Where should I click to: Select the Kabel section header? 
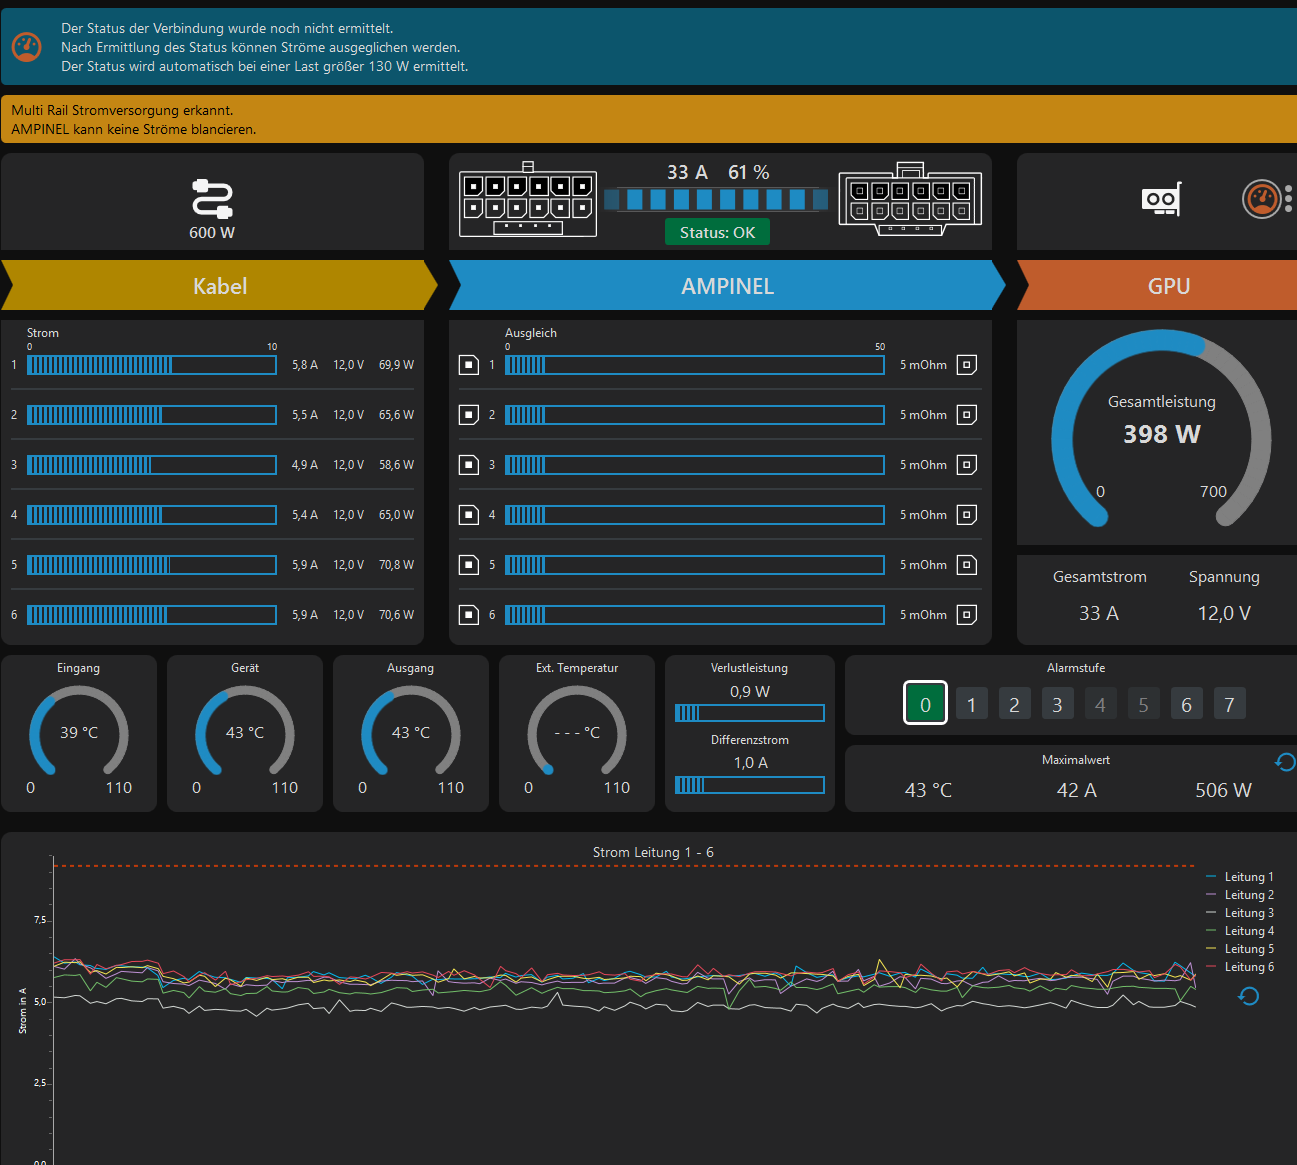pos(219,286)
